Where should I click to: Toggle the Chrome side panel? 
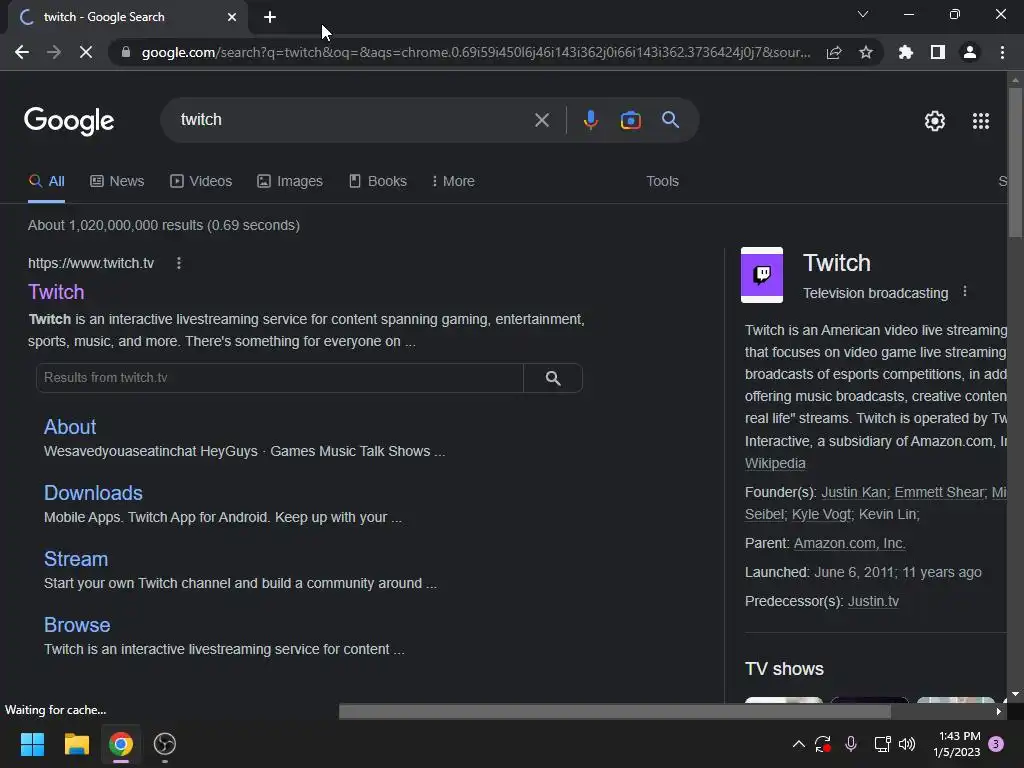(x=938, y=52)
